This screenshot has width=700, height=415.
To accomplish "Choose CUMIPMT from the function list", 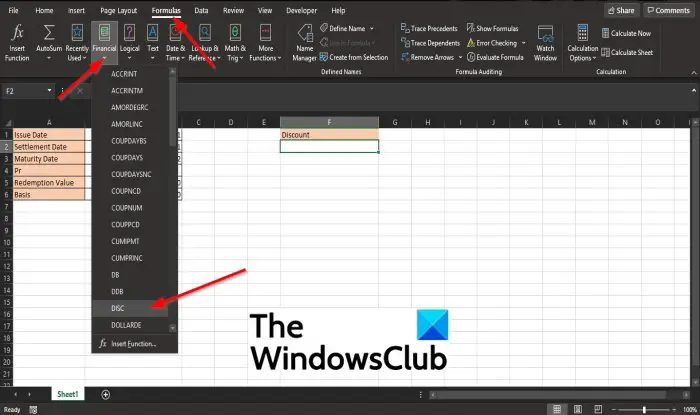I will click(x=130, y=241).
